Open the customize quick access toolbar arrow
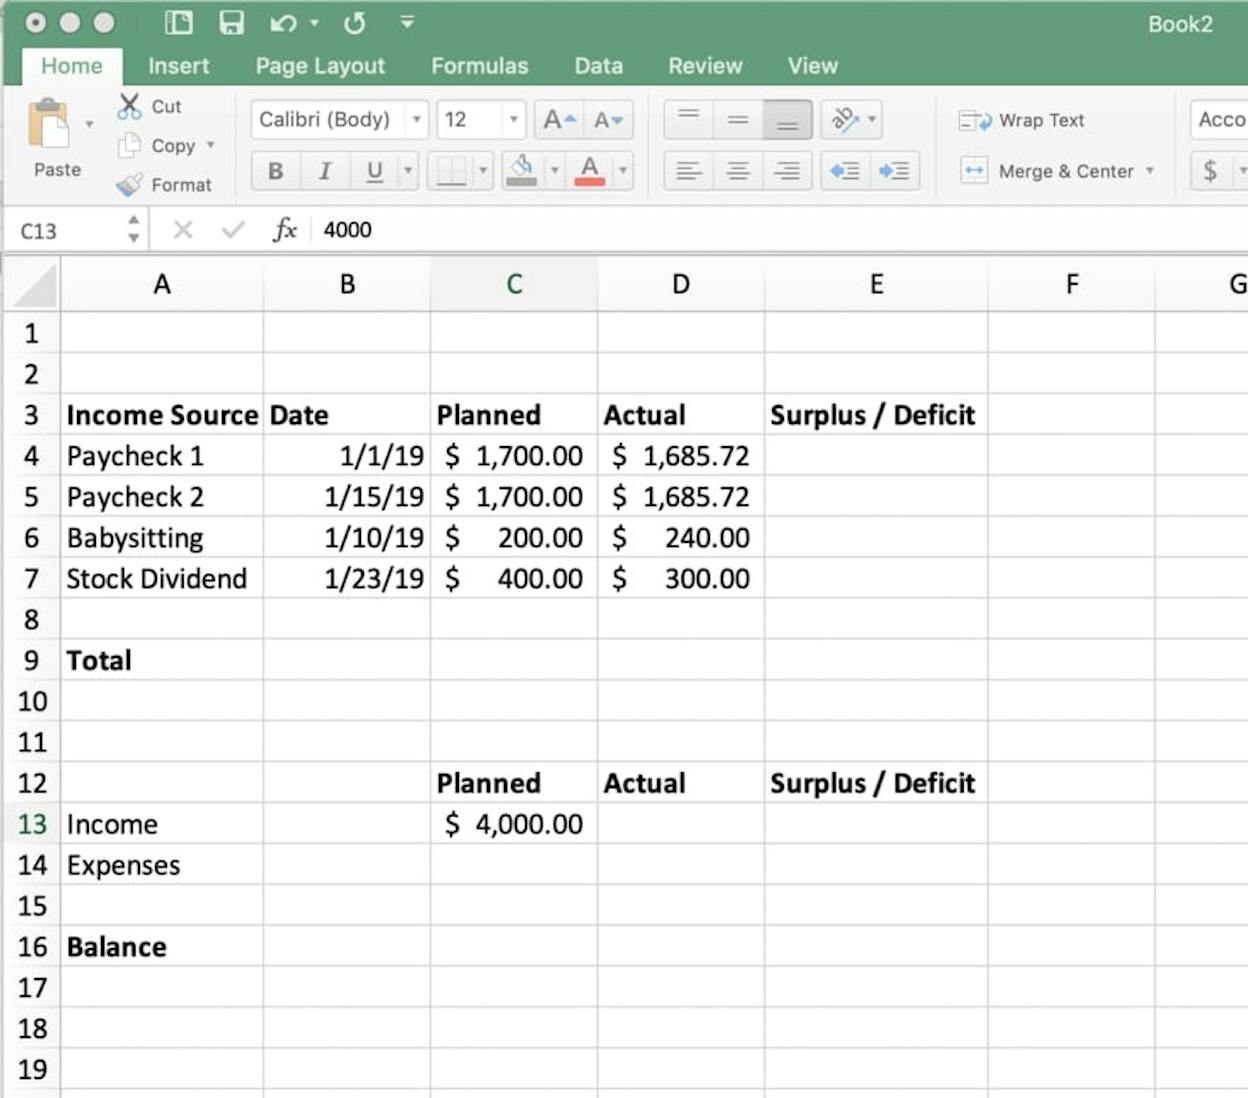Viewport: 1248px width, 1098px height. click(x=407, y=21)
